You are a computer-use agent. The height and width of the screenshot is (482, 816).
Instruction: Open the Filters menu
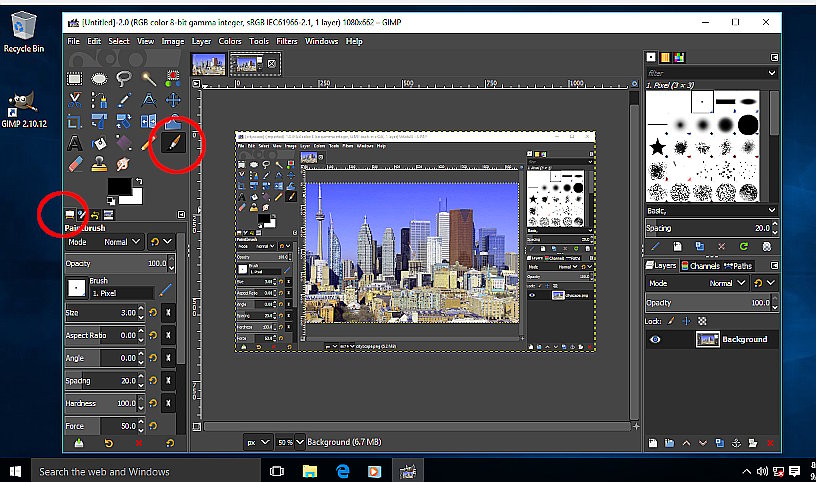coord(287,41)
